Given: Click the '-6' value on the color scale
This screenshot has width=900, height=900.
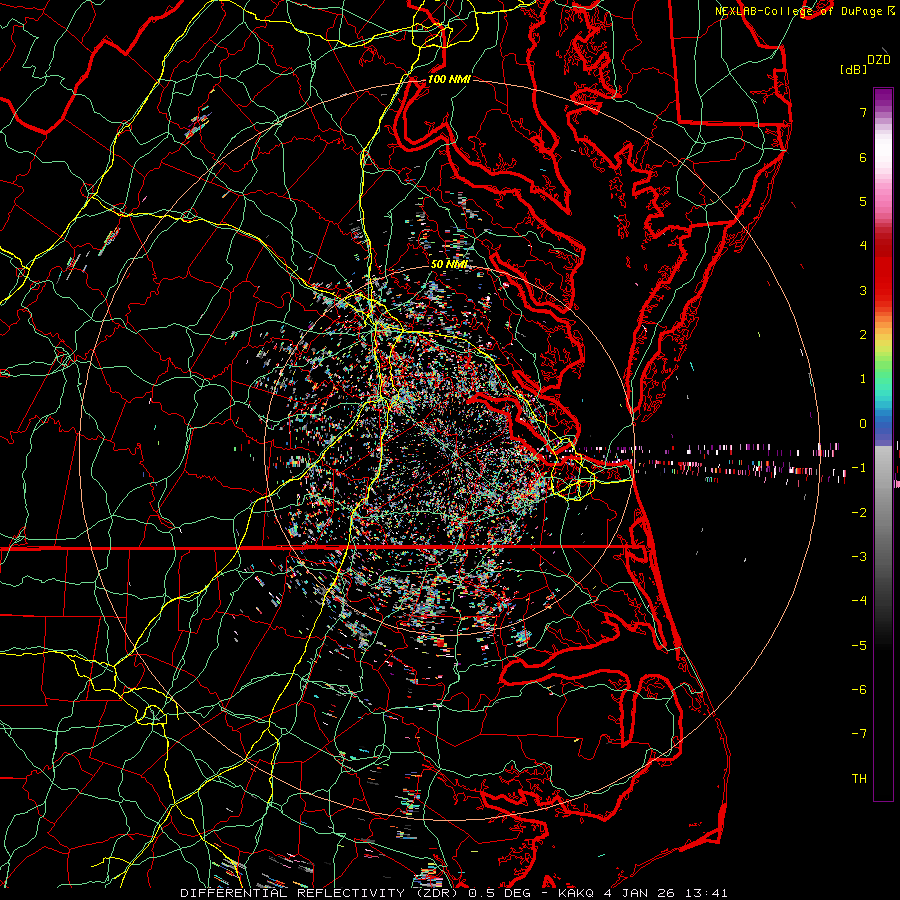Looking at the screenshot, I should coord(859,689).
